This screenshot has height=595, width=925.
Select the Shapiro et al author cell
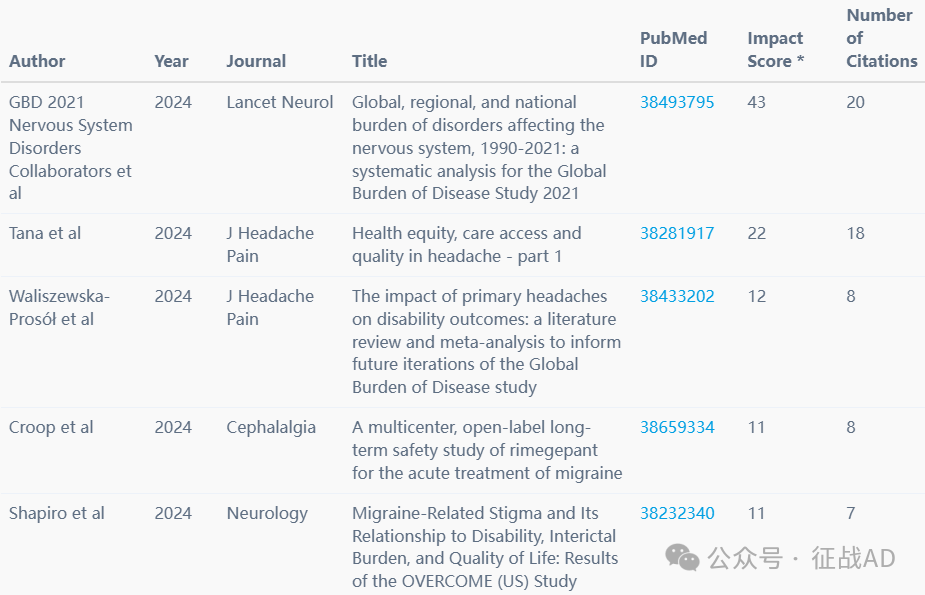57,513
